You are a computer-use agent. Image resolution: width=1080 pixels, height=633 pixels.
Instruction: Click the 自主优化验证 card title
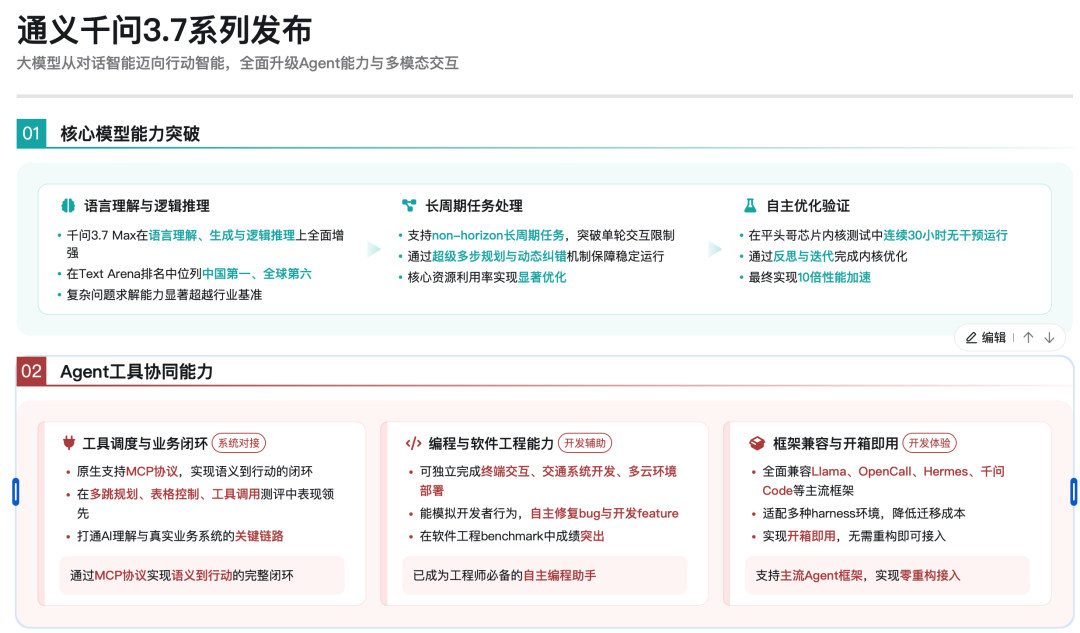(x=808, y=206)
